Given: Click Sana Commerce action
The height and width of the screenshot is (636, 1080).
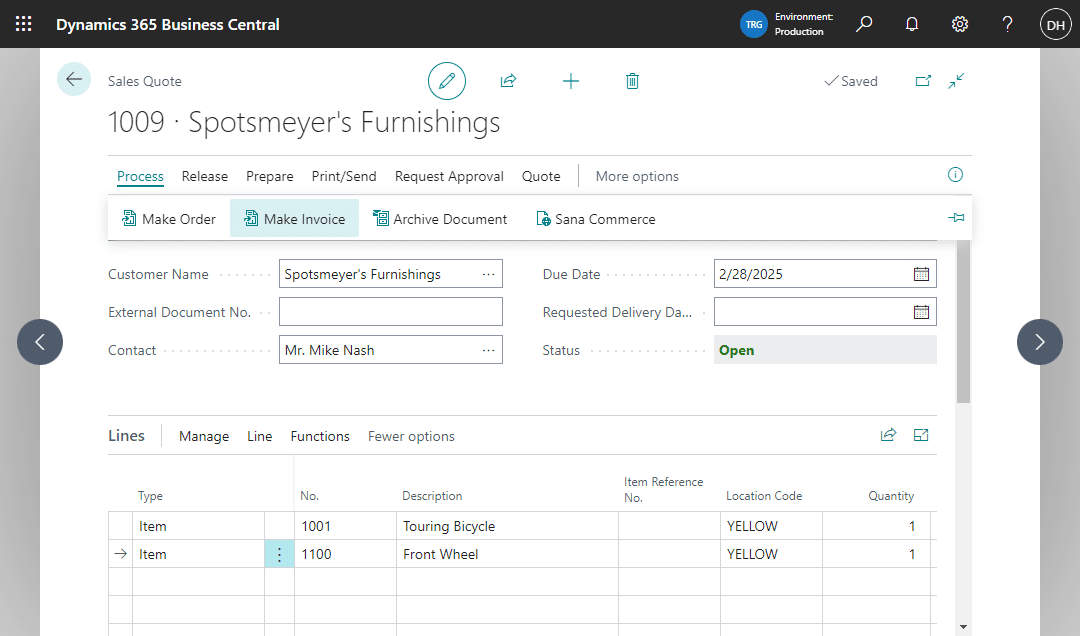Looking at the screenshot, I should (x=596, y=218).
